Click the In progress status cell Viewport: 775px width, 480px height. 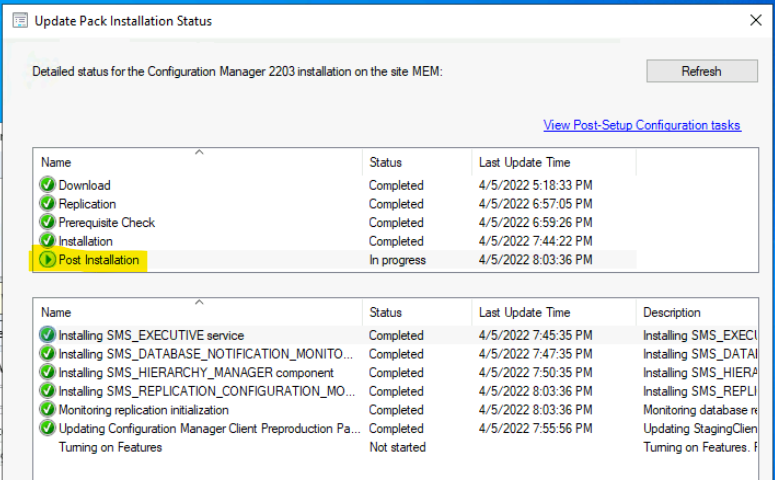click(x=397, y=260)
